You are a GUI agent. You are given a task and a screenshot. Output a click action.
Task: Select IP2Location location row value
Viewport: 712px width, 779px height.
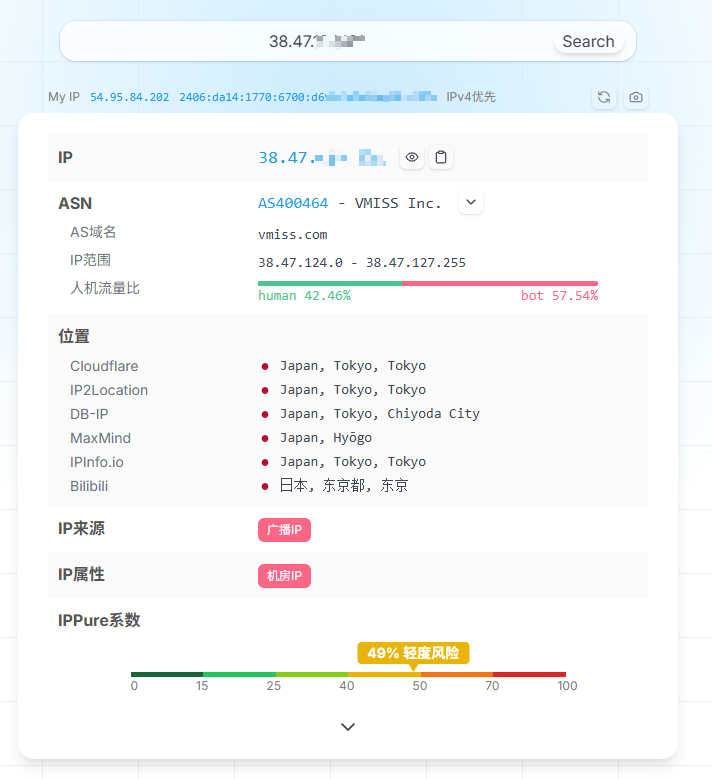tap(353, 390)
